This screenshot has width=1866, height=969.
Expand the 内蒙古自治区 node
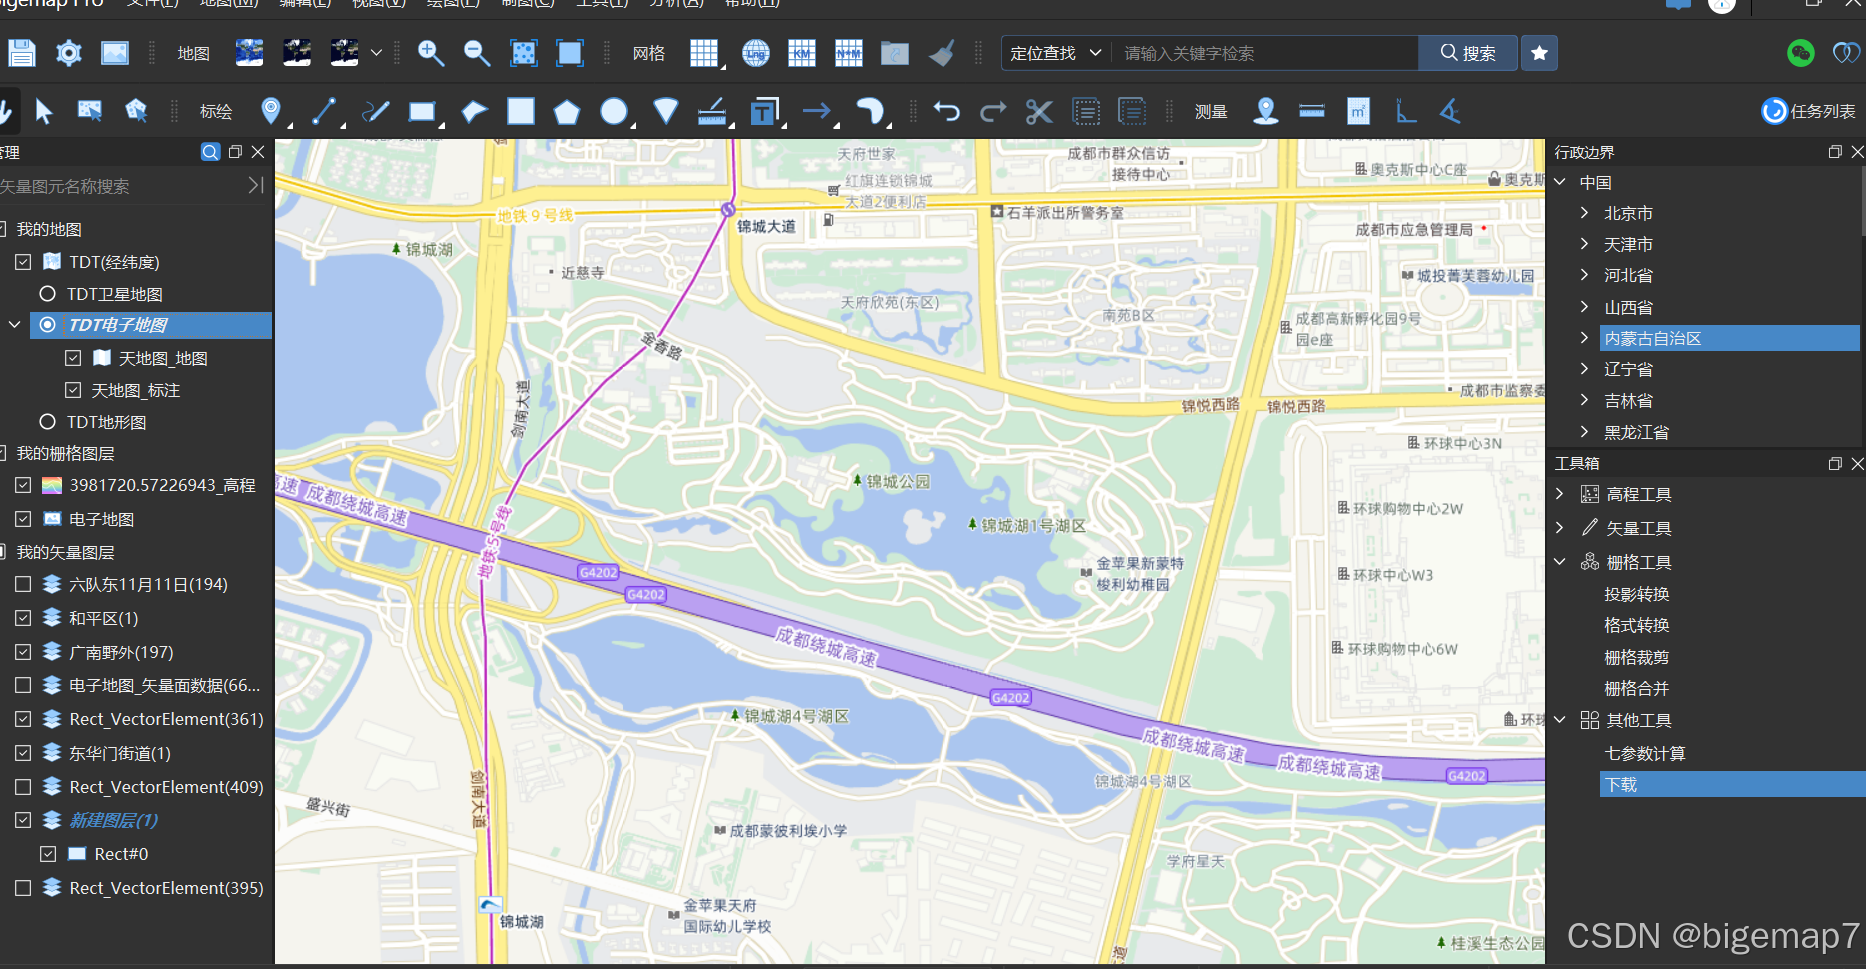pos(1584,338)
